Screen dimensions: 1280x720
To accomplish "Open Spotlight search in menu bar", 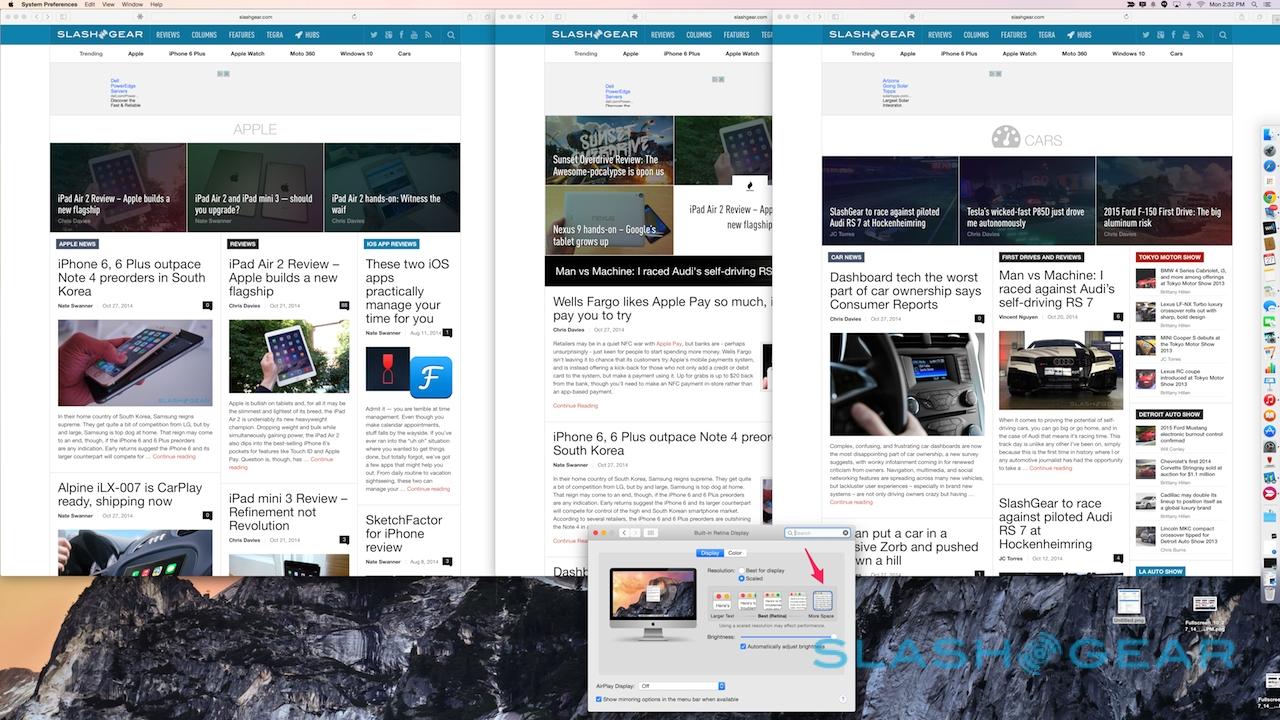I will click(x=1256, y=4).
